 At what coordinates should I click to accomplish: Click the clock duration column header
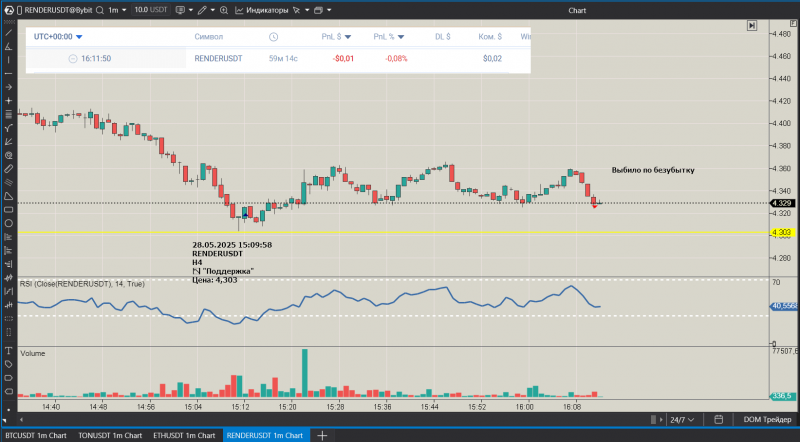273,37
